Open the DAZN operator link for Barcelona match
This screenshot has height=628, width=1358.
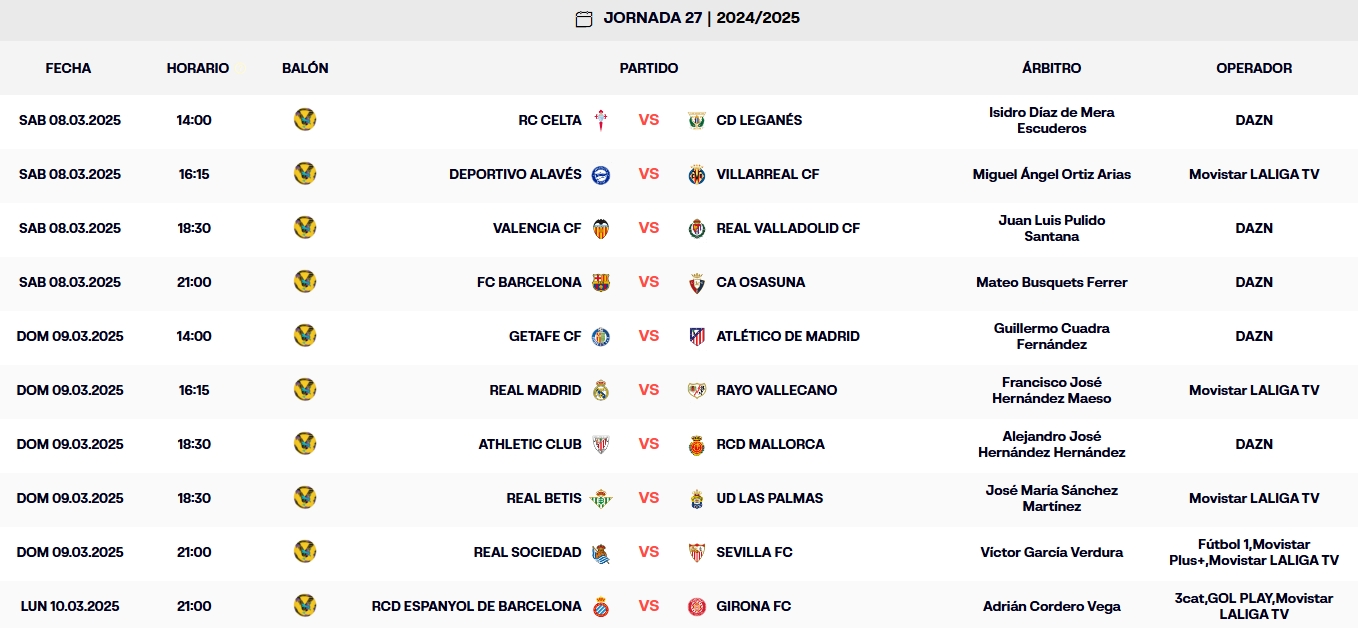pos(1253,282)
